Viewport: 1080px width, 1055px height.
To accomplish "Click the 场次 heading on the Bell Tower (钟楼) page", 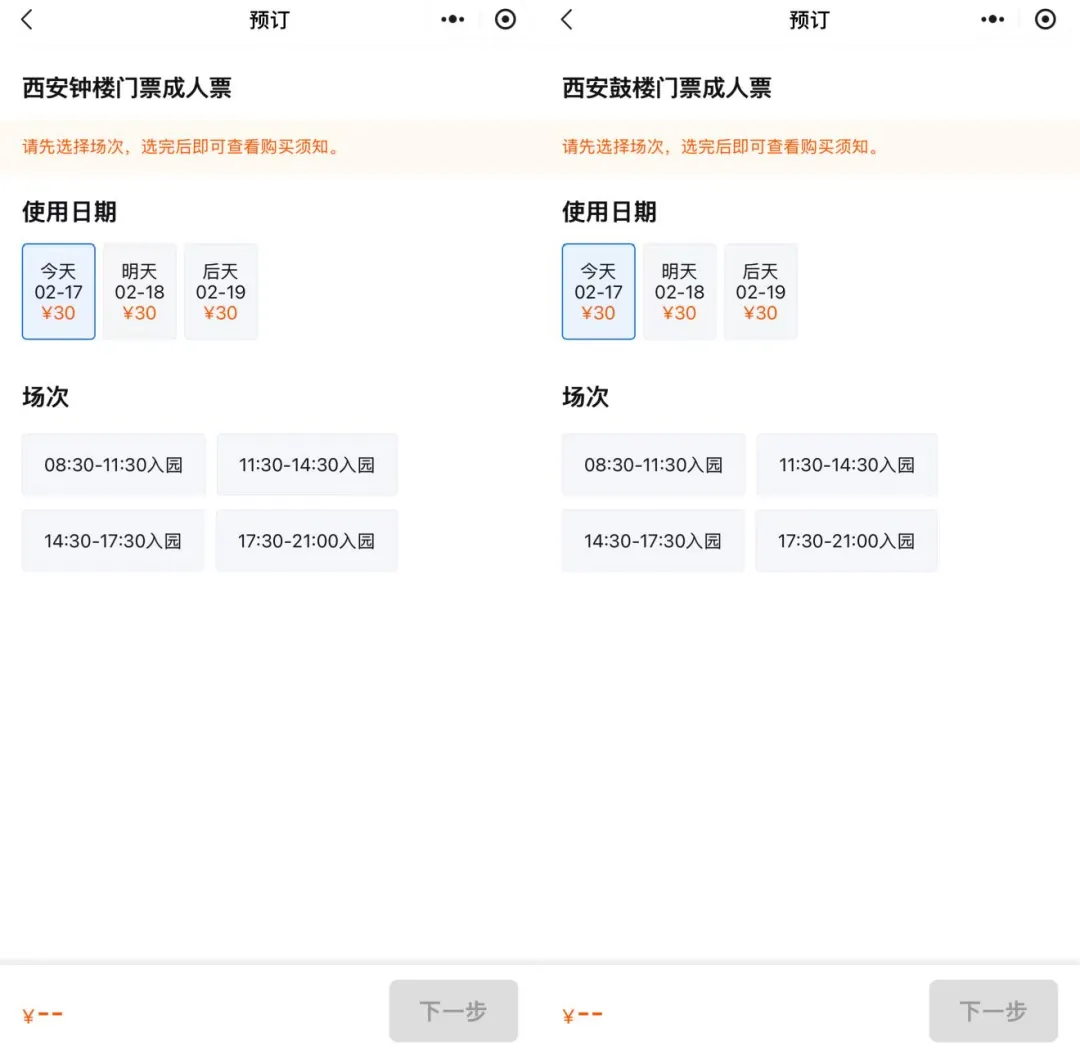I will click(45, 397).
